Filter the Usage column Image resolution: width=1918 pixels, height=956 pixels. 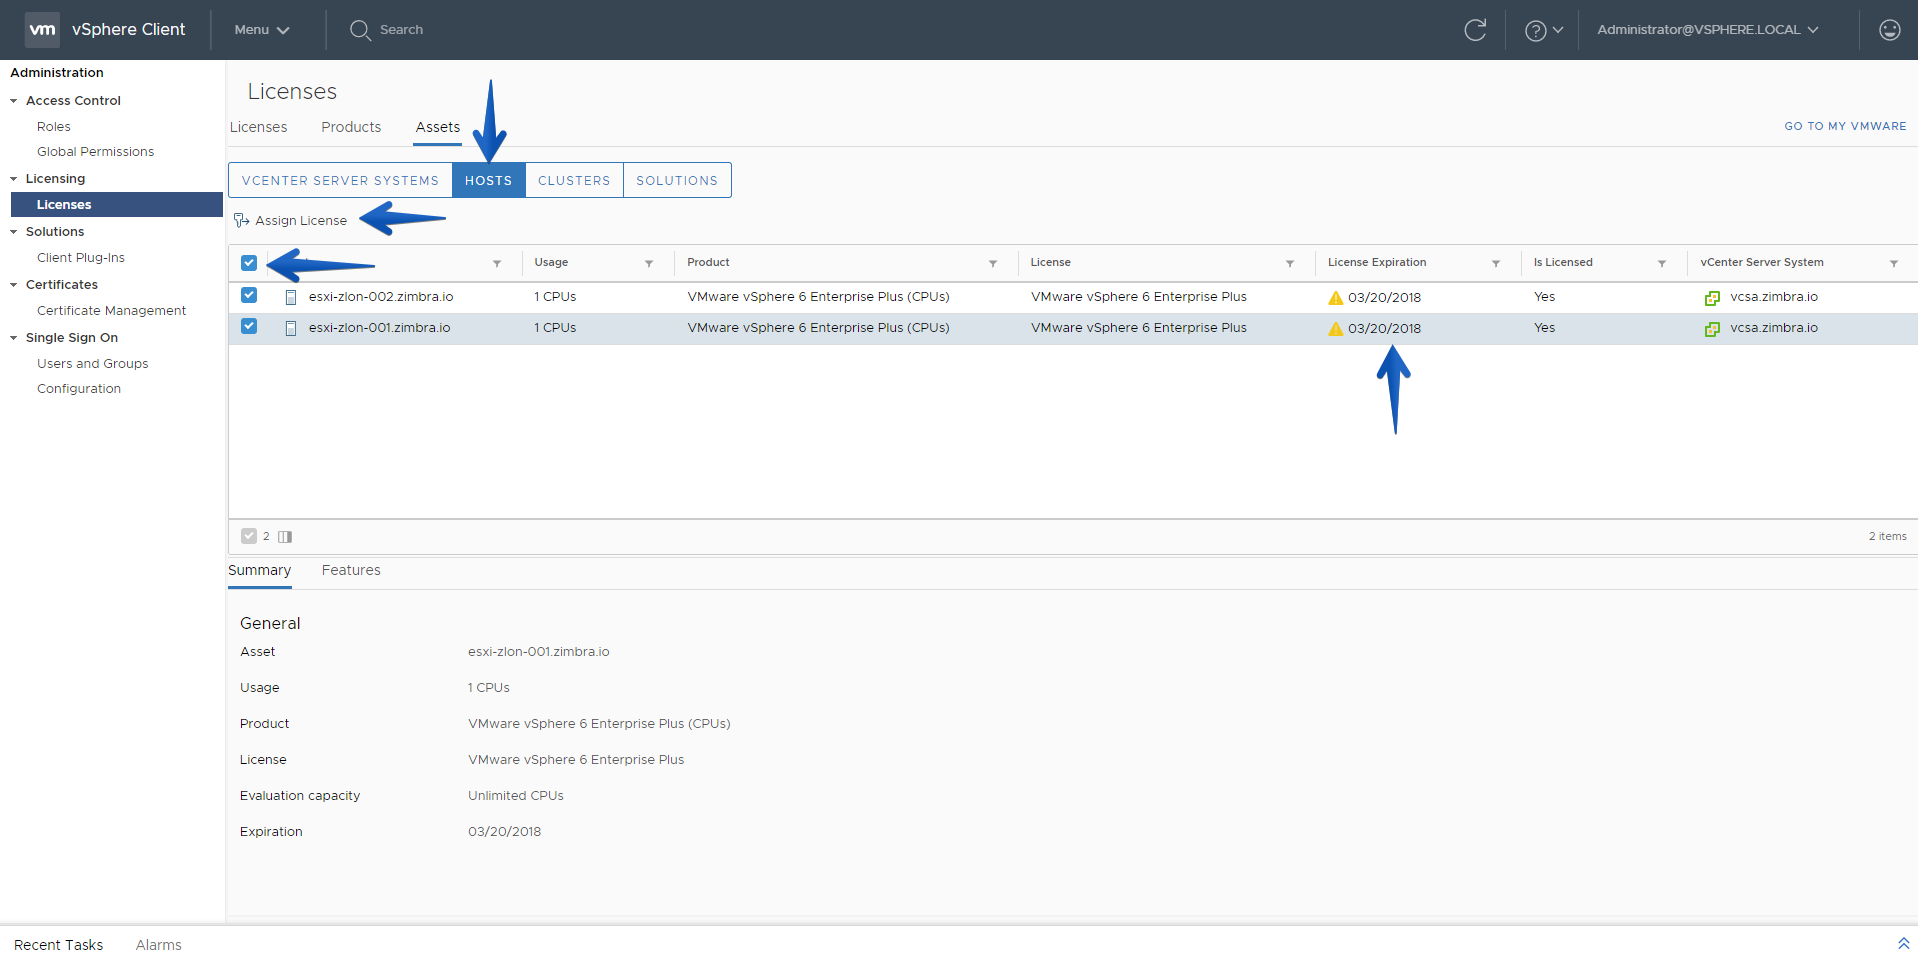point(649,263)
